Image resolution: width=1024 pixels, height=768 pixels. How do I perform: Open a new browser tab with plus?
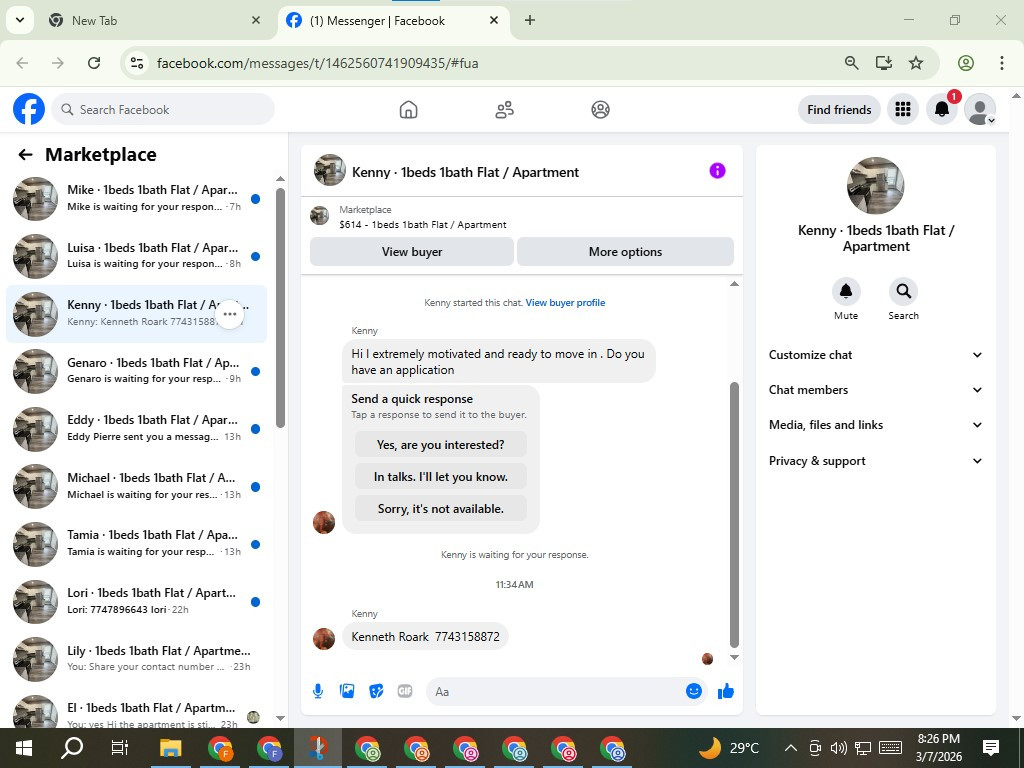(530, 20)
